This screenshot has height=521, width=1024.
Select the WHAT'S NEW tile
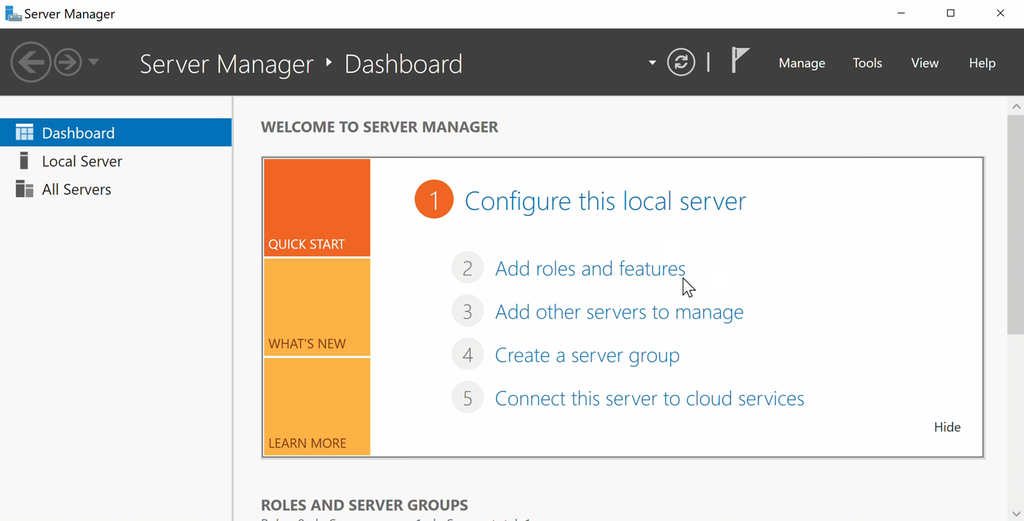click(317, 307)
